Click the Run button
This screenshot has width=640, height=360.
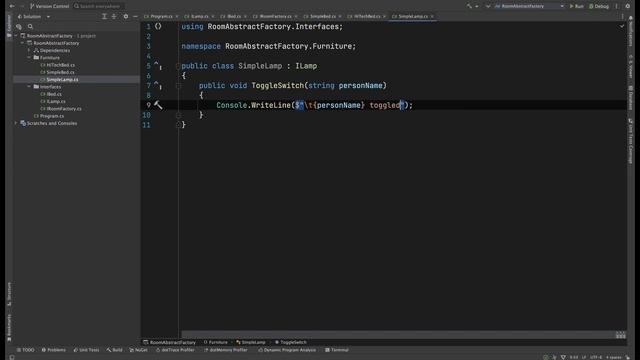[577, 6]
